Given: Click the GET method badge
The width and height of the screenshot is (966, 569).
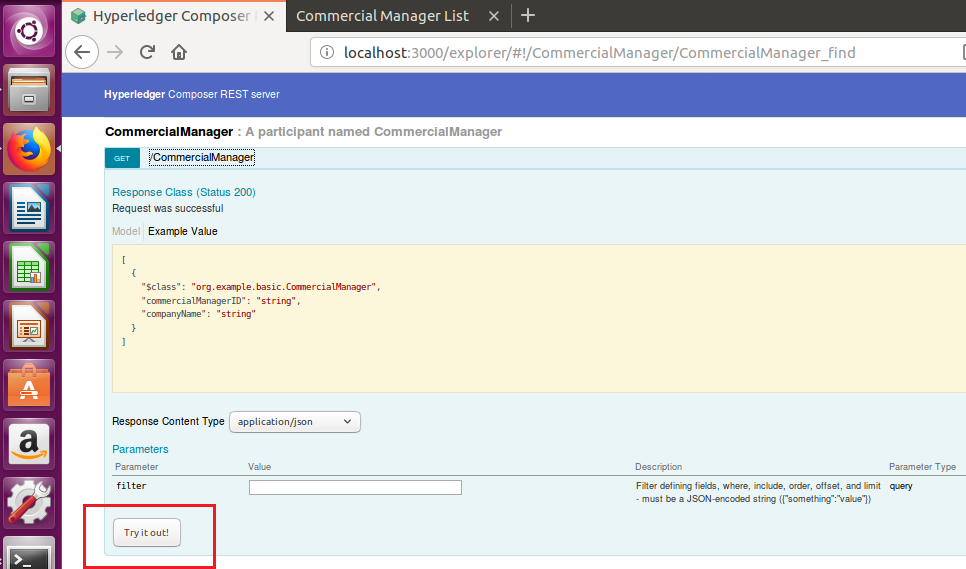Looking at the screenshot, I should (x=122, y=158).
